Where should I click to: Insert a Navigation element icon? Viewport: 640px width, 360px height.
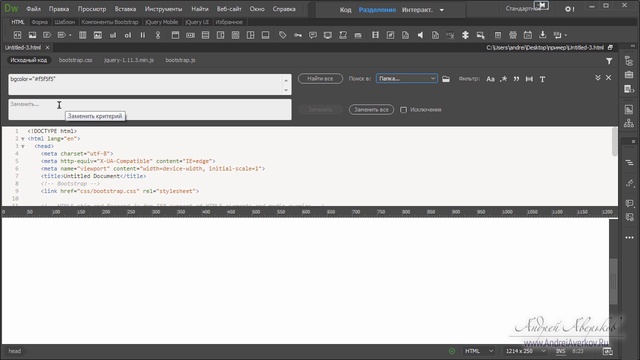tap(190, 36)
